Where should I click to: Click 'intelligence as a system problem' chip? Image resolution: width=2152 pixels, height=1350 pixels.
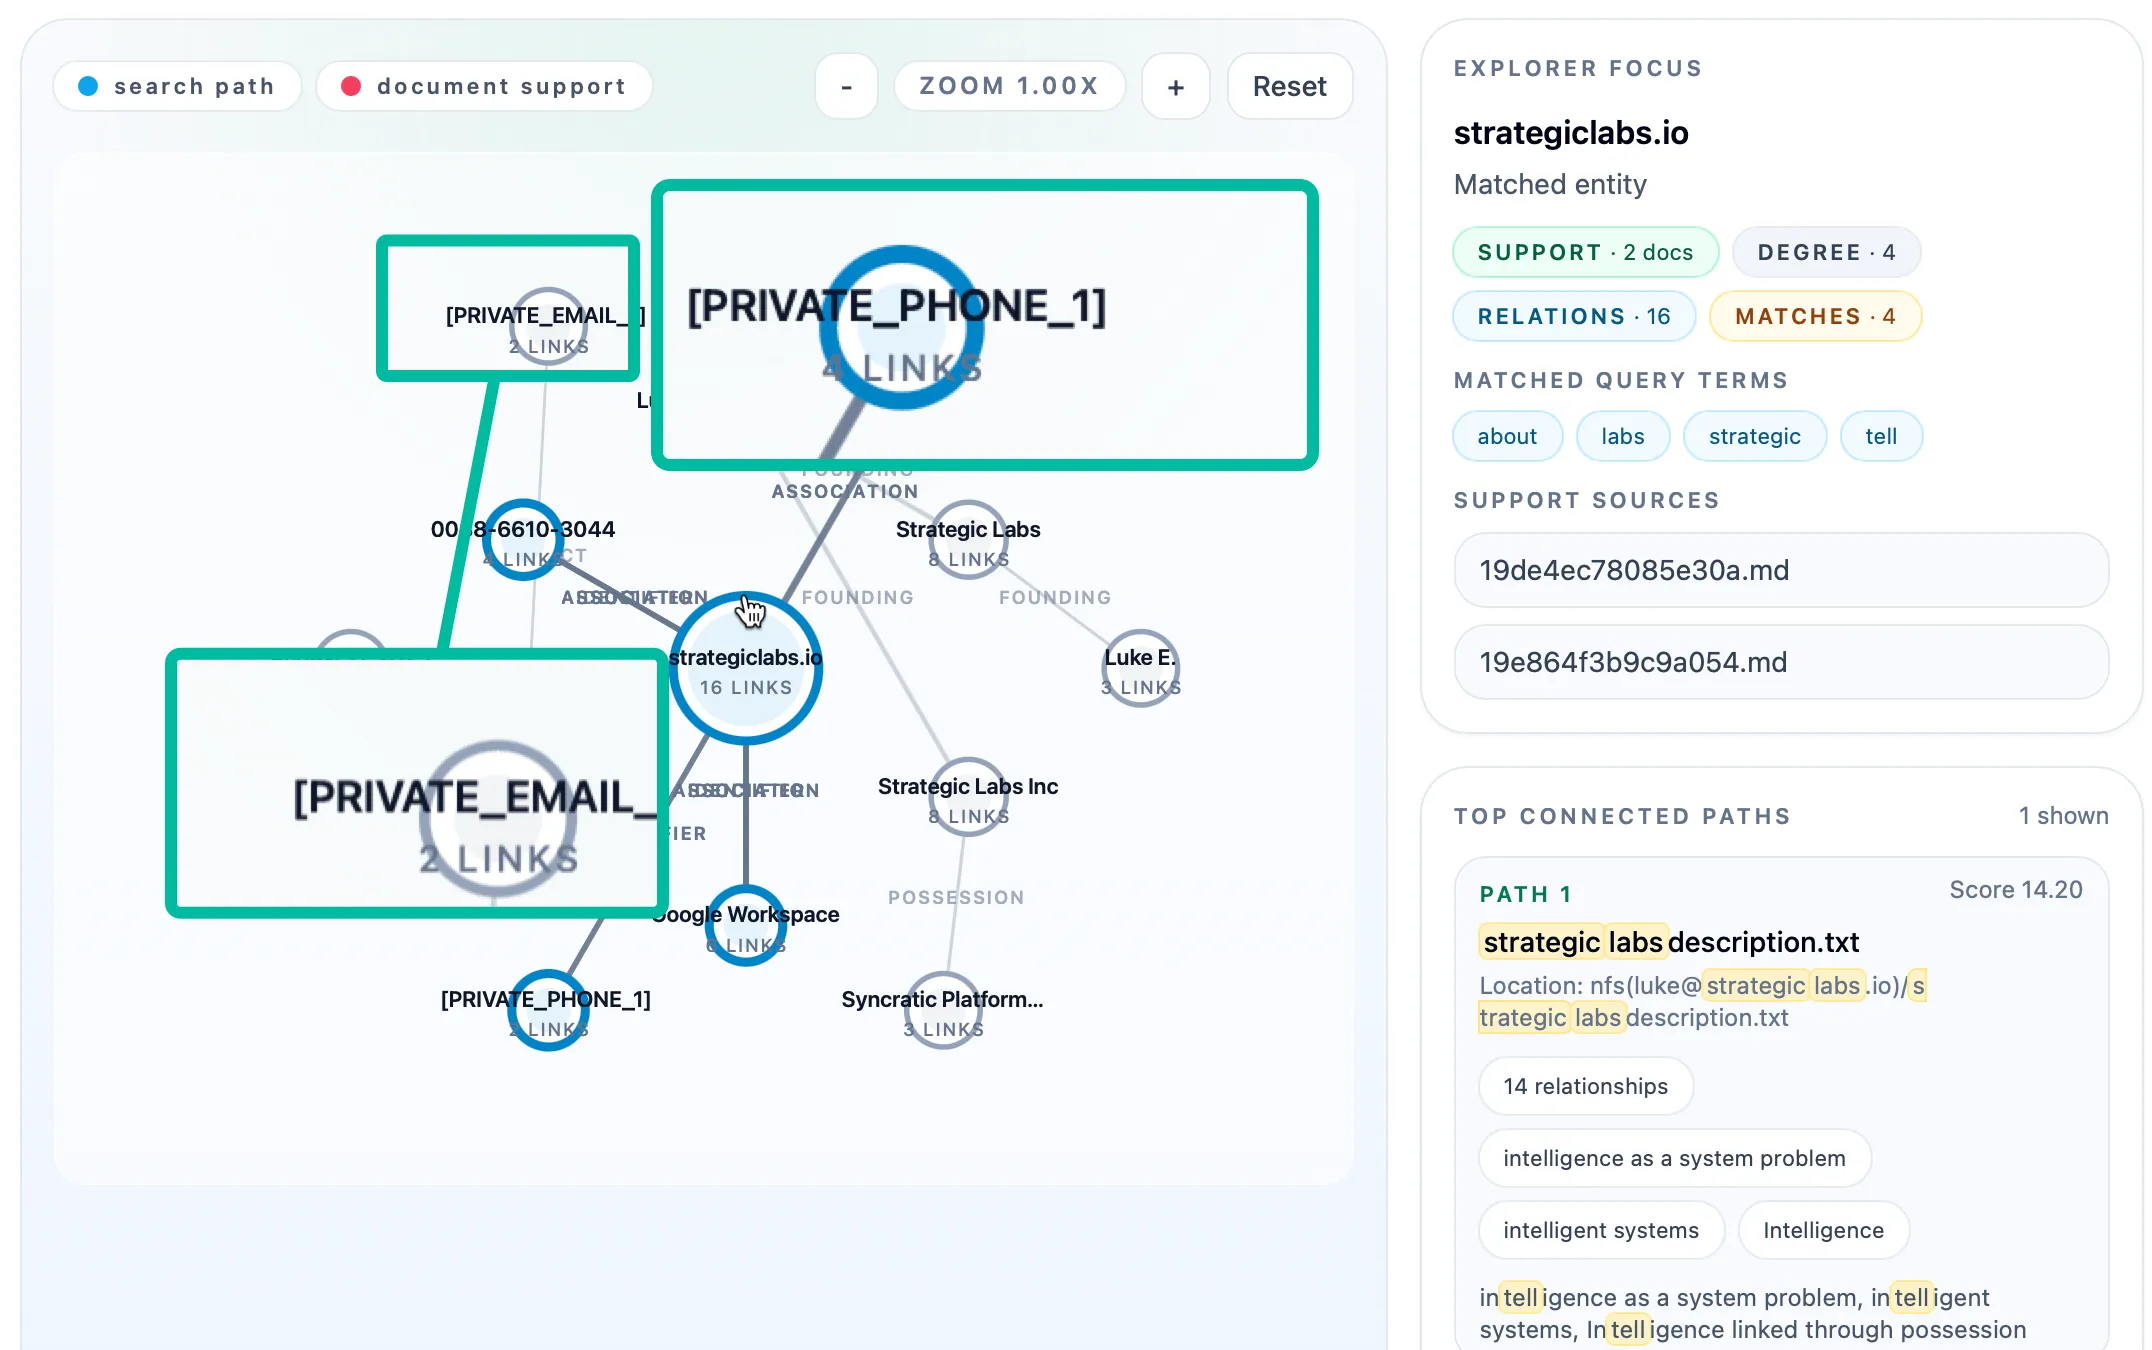click(x=1674, y=1158)
